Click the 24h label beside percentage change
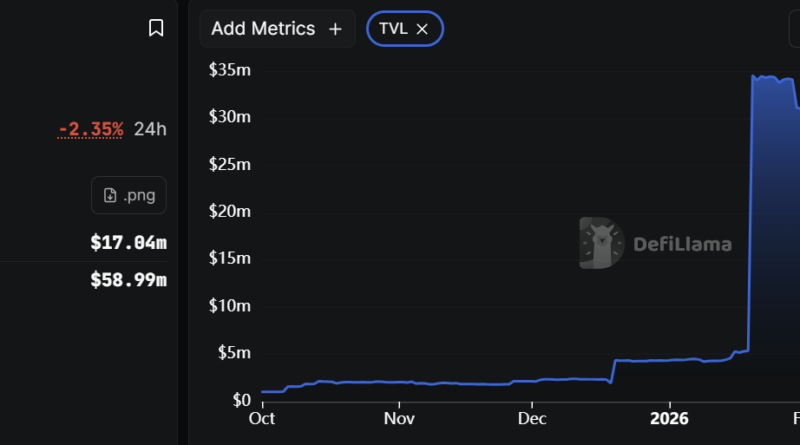This screenshot has height=445, width=800. point(150,129)
